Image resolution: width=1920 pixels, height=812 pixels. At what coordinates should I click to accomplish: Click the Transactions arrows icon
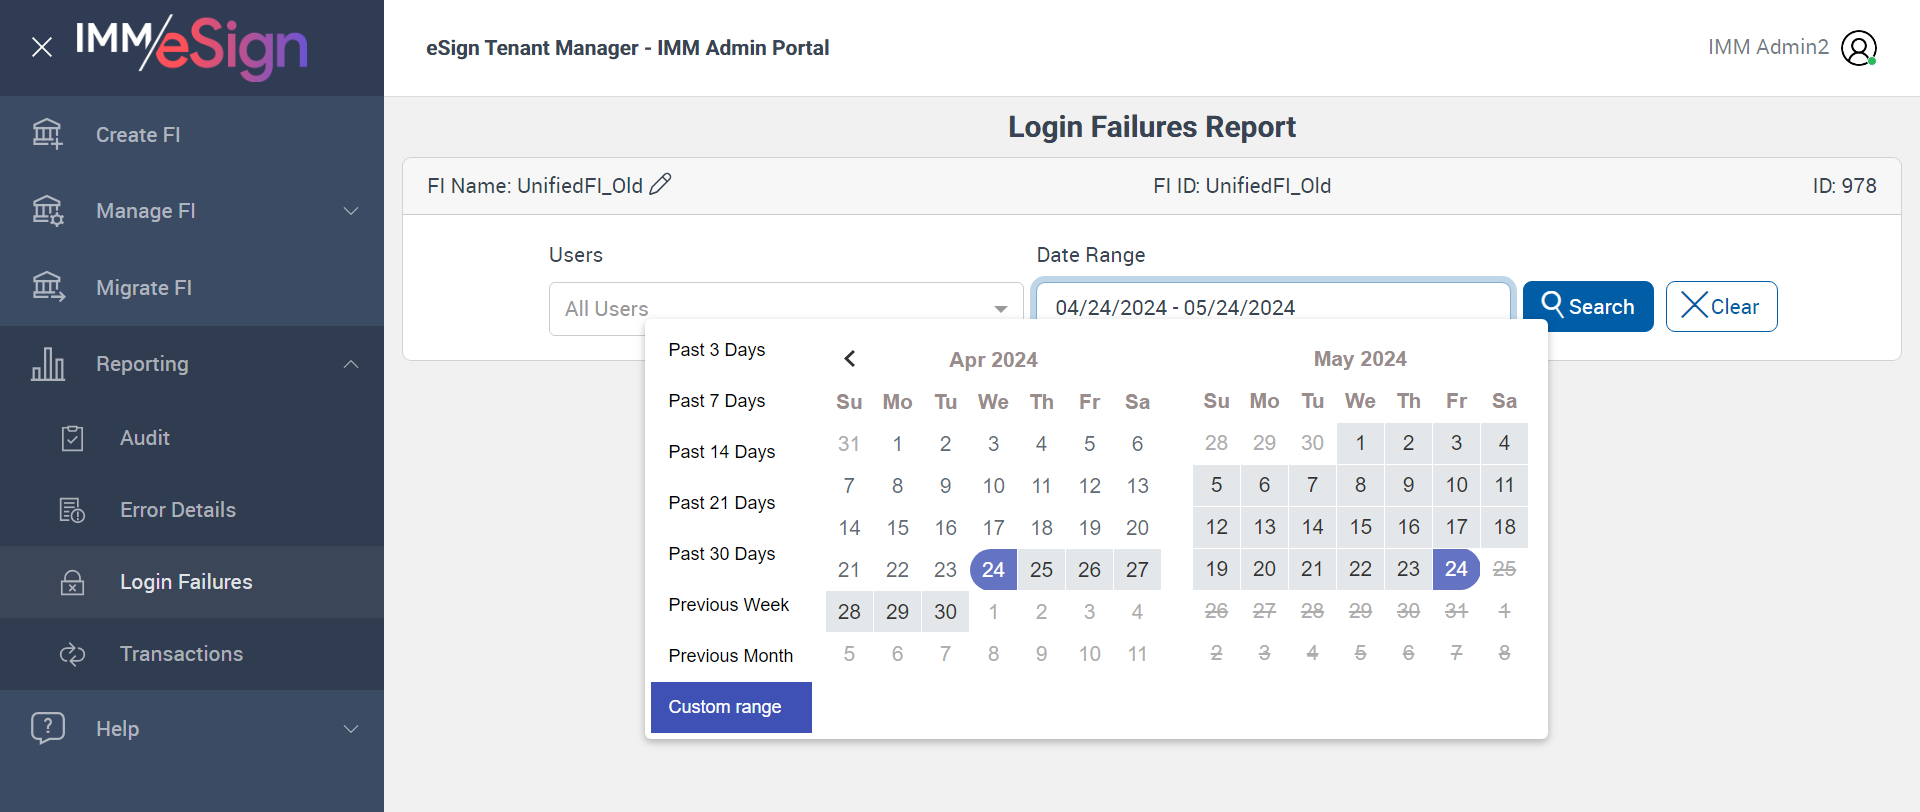(x=72, y=654)
